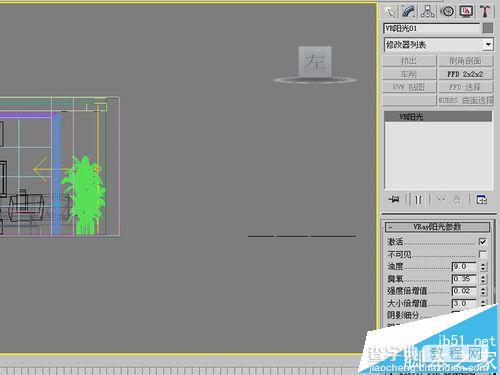Open the Modify command panel tab
This screenshot has width=500, height=375.
[408, 11]
